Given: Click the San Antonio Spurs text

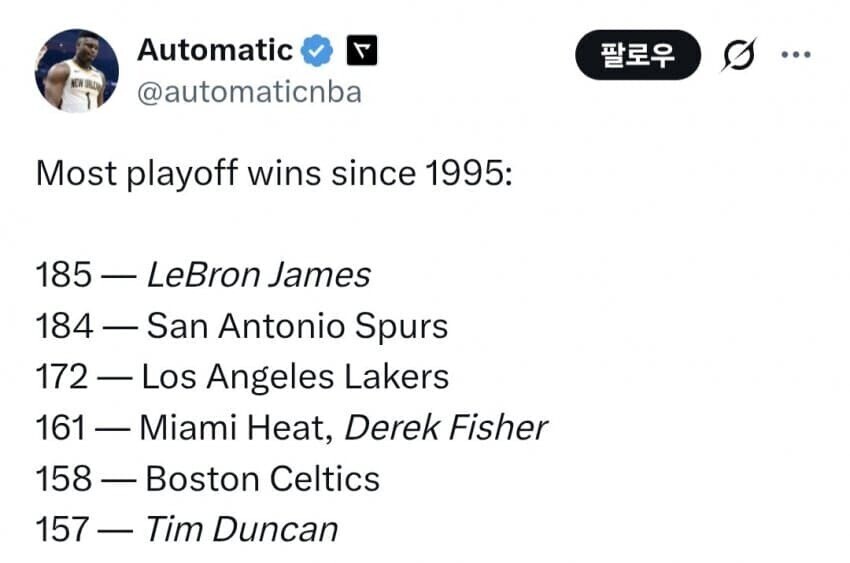Looking at the screenshot, I should (297, 326).
